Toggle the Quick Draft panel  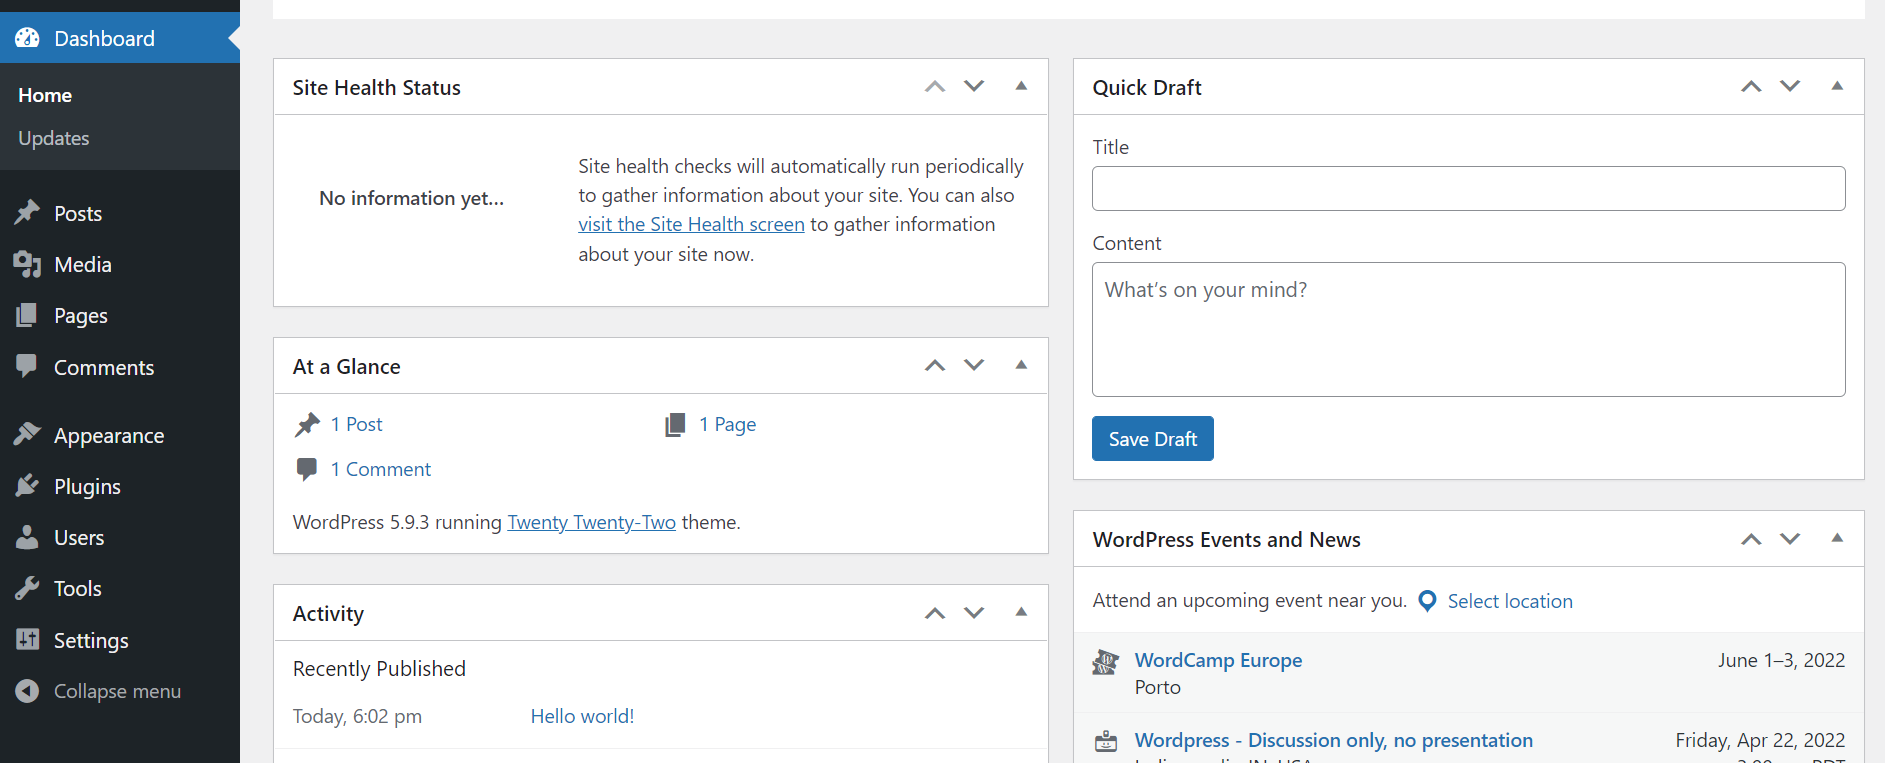[1837, 86]
